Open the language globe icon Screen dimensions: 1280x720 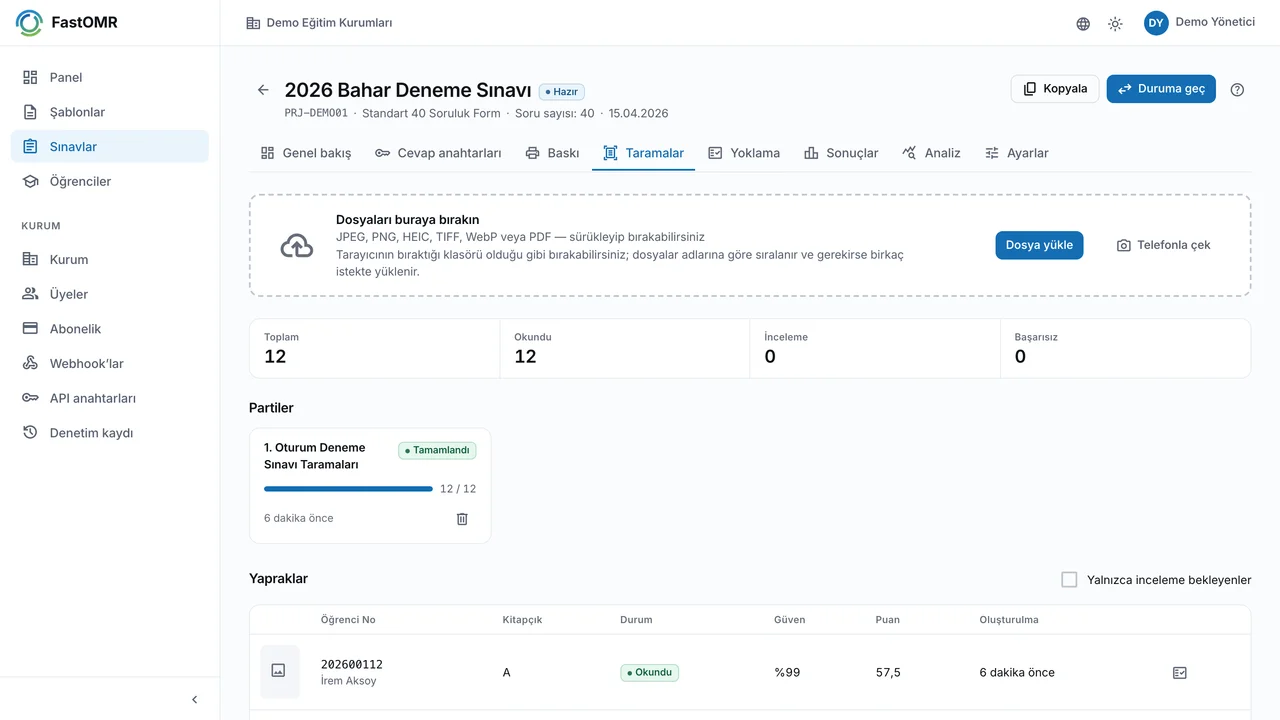tap(1083, 24)
